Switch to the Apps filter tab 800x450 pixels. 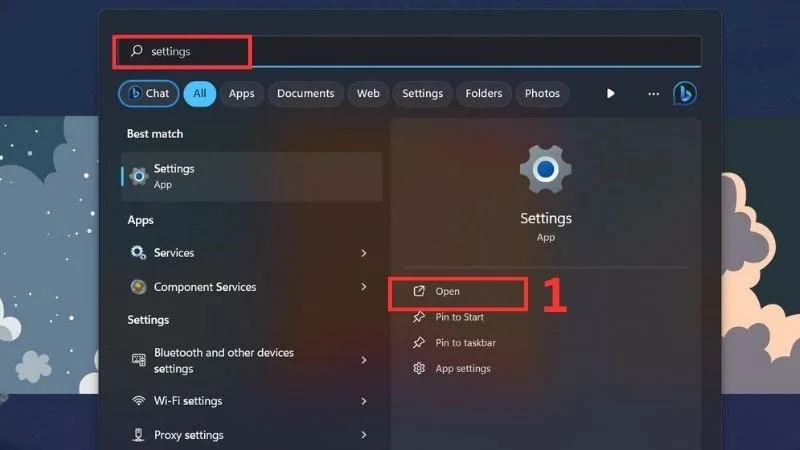pyautogui.click(x=241, y=93)
